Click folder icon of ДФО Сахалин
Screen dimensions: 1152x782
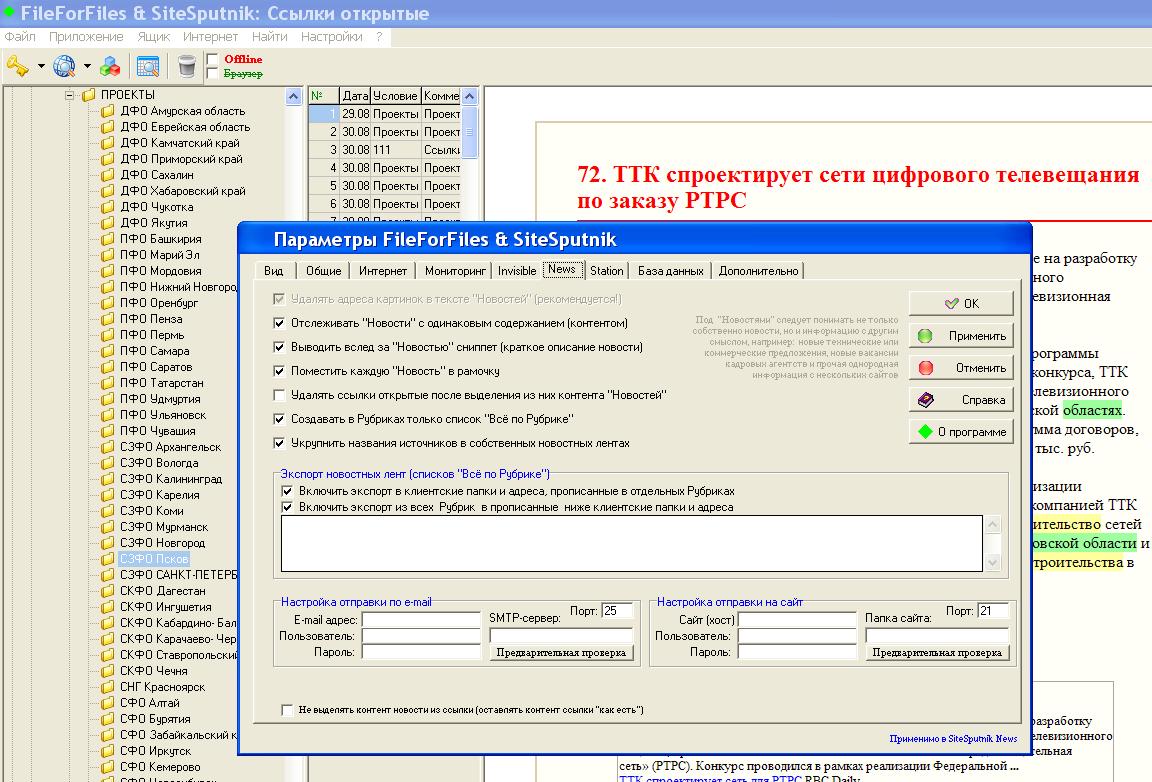108,175
